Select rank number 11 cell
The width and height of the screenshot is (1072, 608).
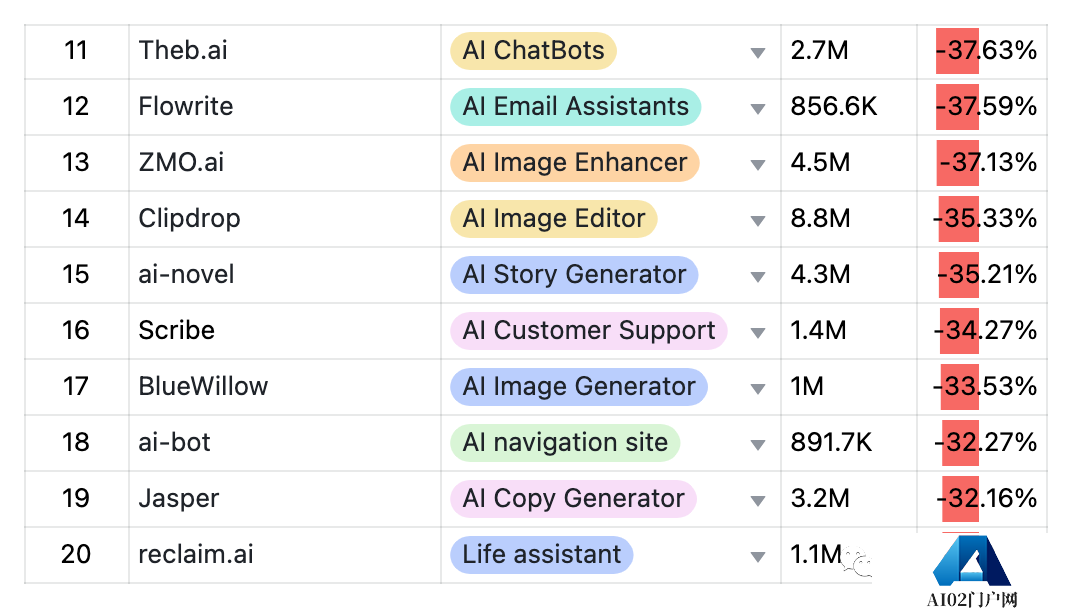[77, 52]
